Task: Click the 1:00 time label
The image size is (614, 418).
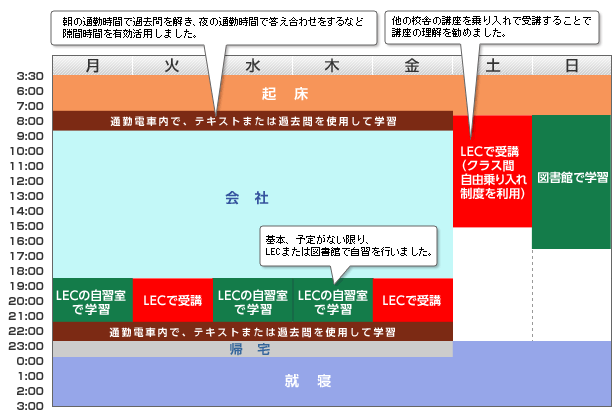Action: click(31, 376)
